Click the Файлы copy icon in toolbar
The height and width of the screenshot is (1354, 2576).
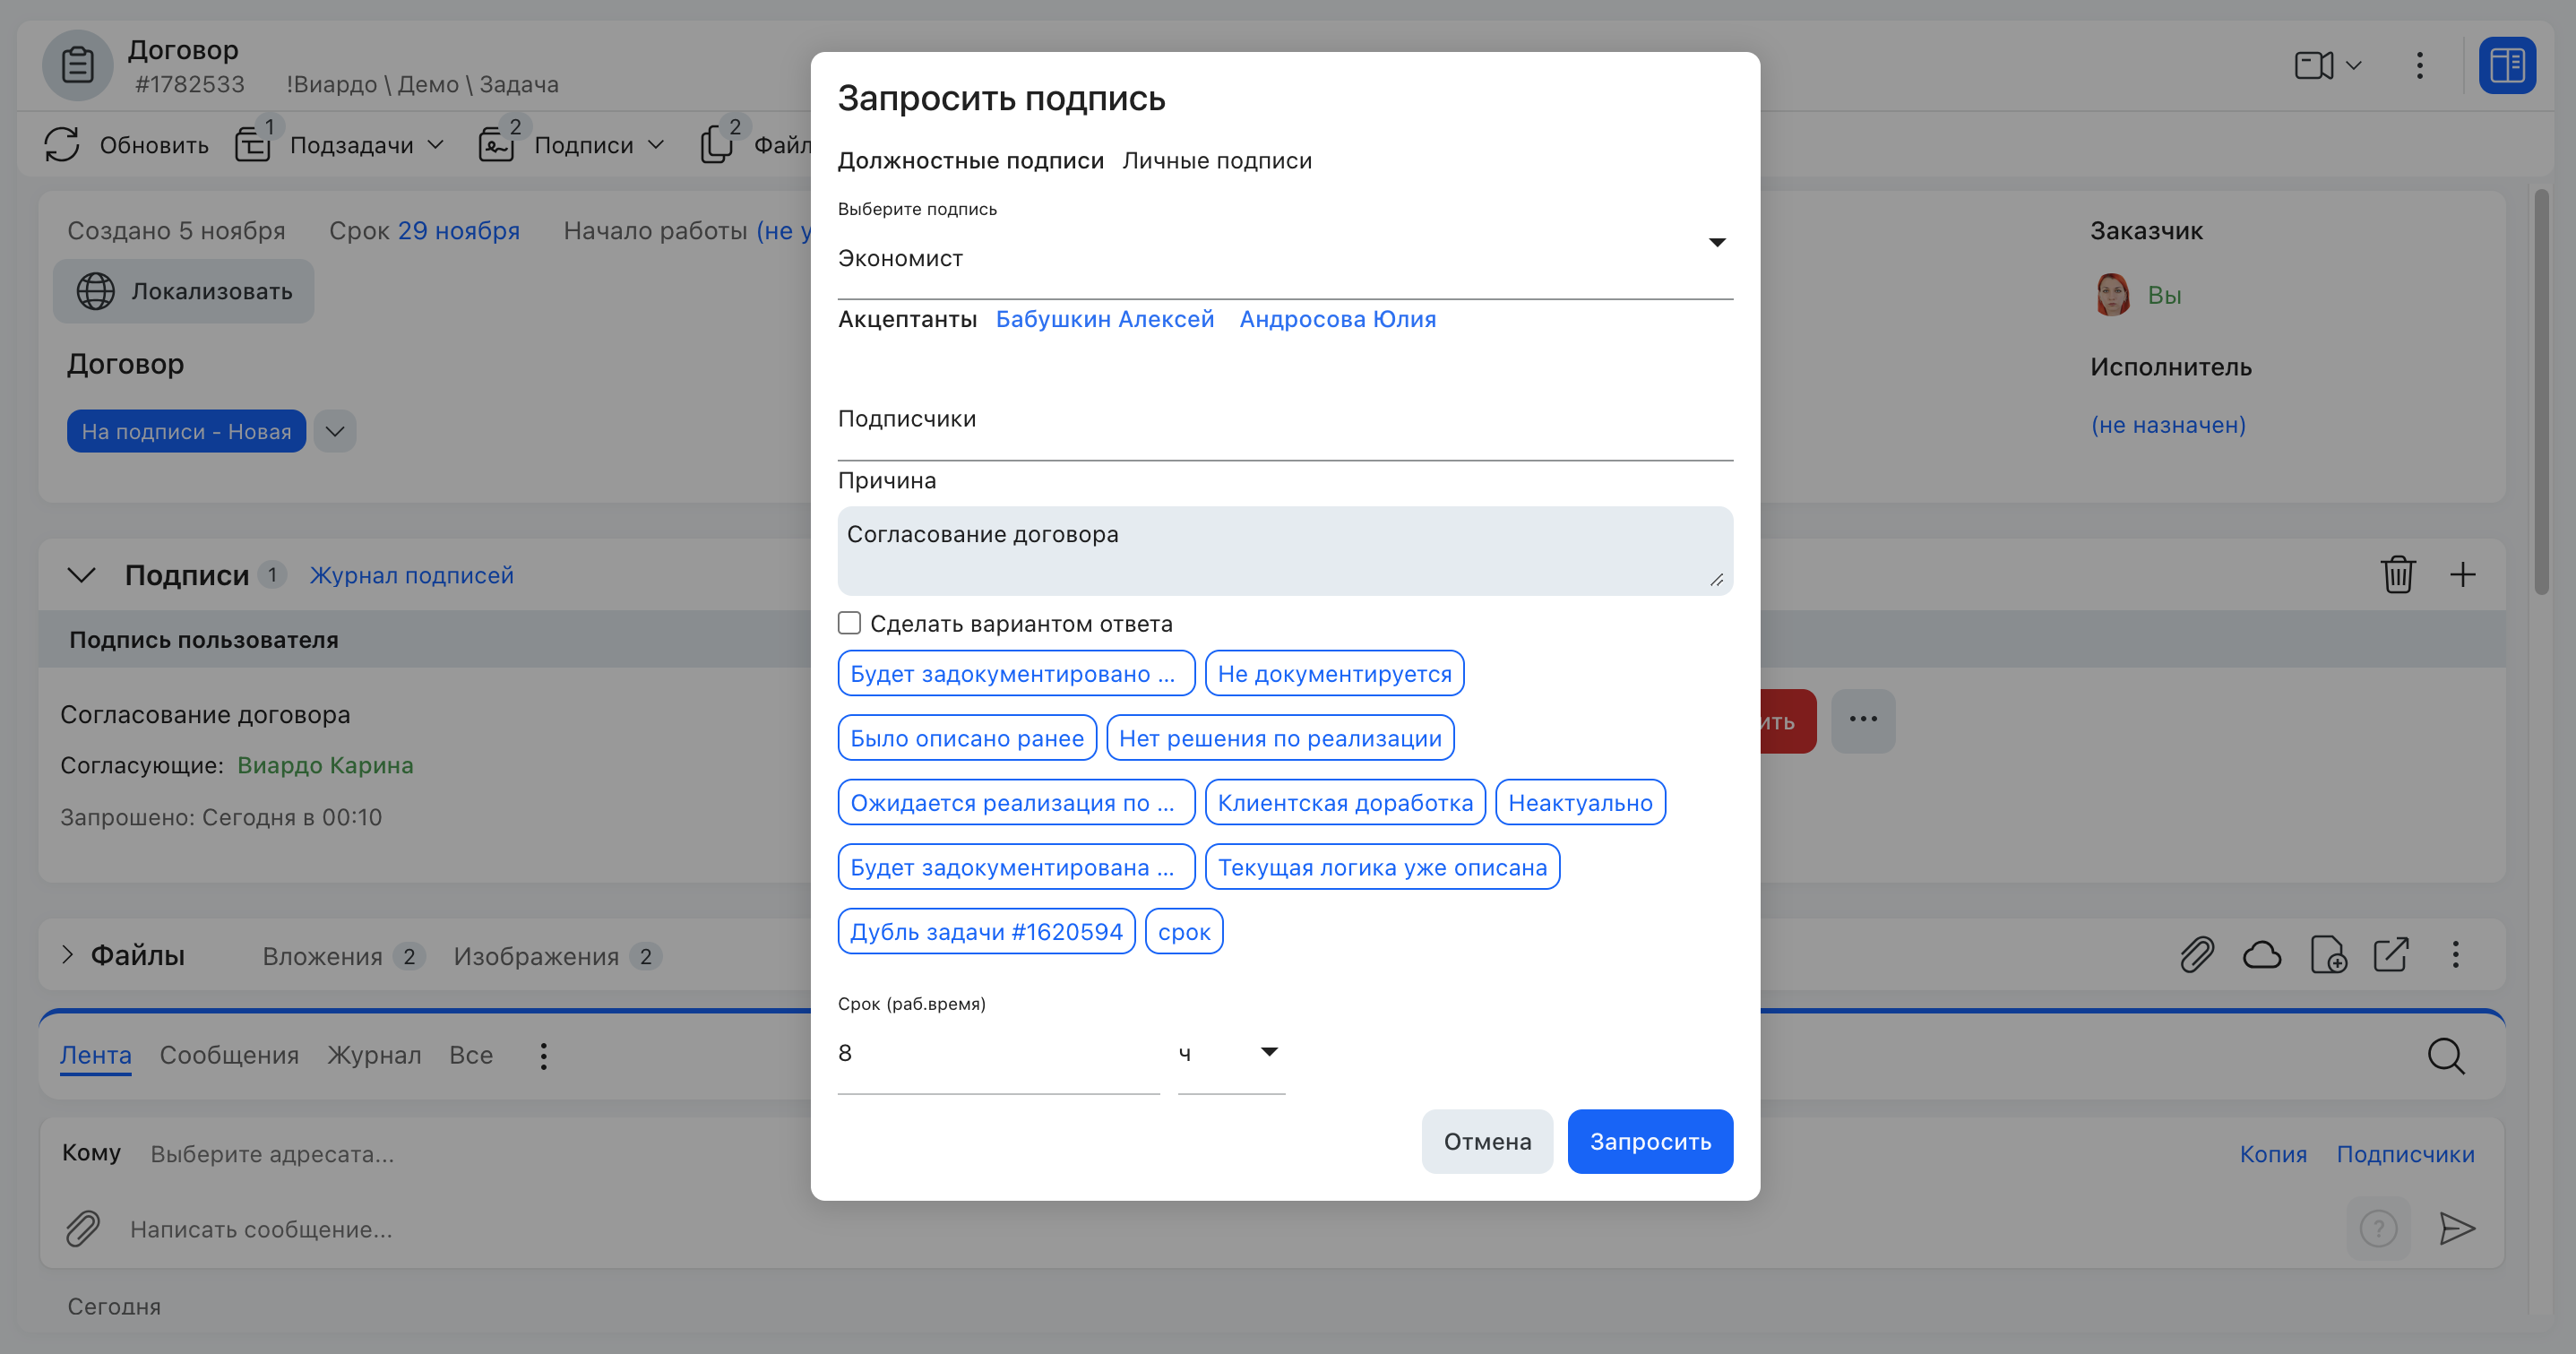pyautogui.click(x=716, y=145)
